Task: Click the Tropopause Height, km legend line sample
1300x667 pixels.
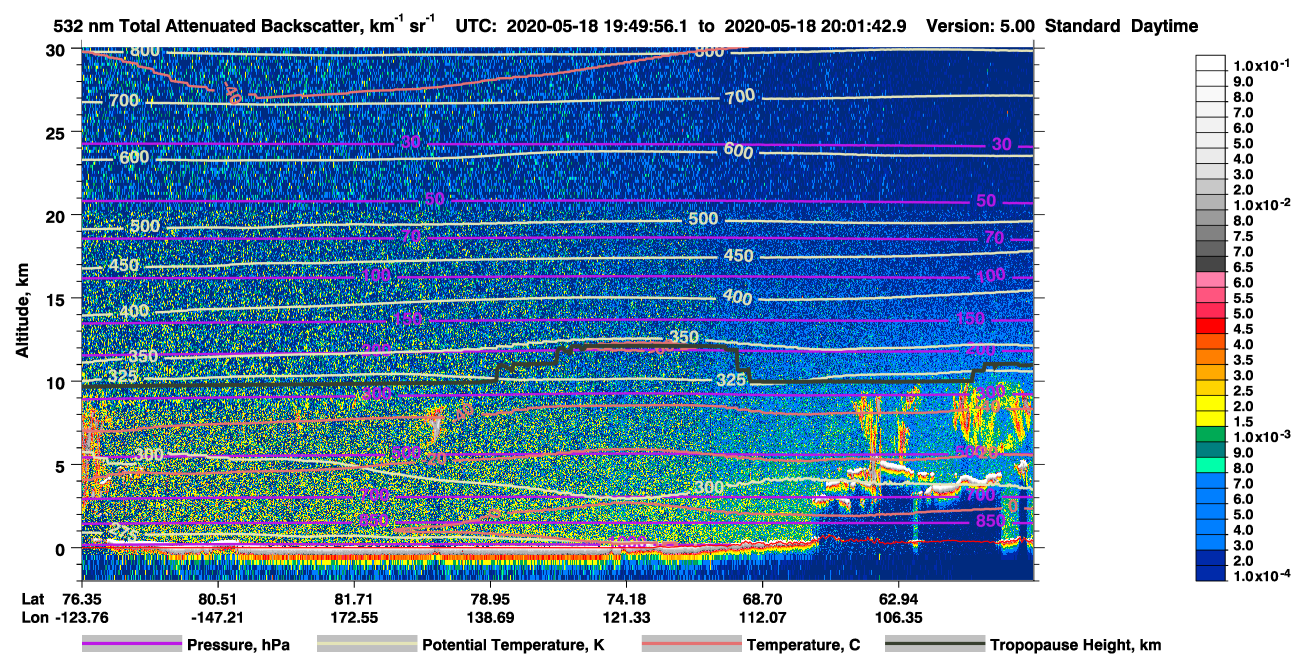Action: pos(934,645)
